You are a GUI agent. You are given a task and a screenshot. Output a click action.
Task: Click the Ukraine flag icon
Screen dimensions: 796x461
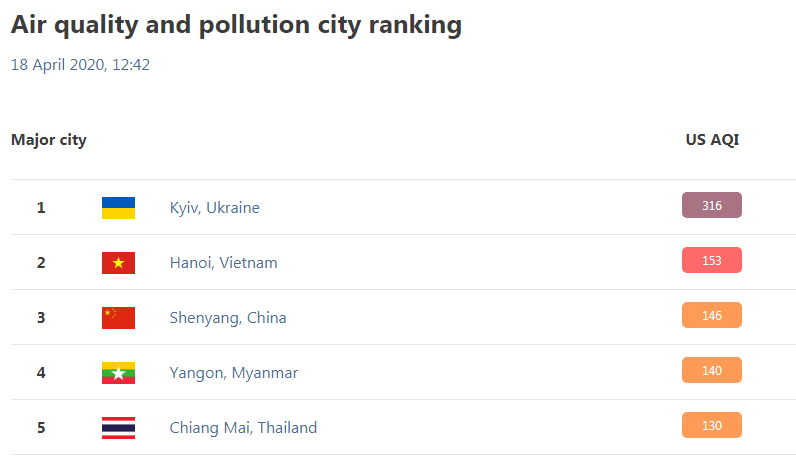coord(118,208)
